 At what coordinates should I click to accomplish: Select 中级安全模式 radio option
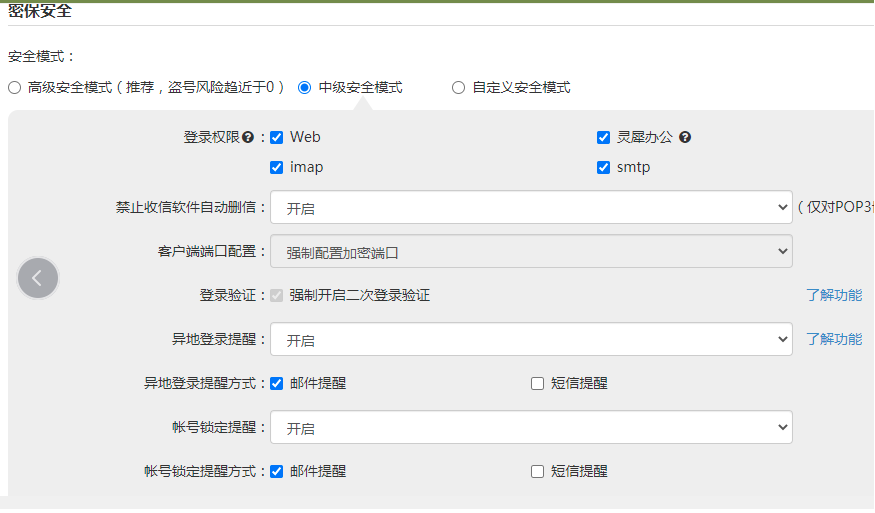(305, 88)
